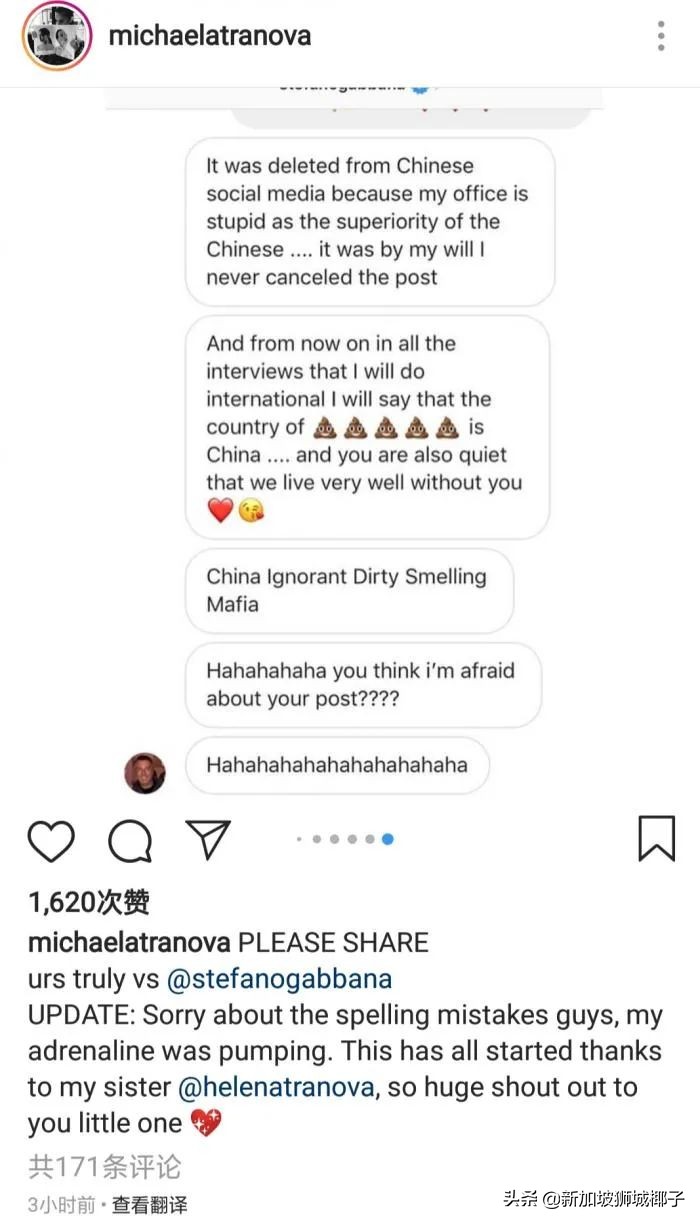View all 171 comments
The width and height of the screenshot is (700, 1223).
[104, 1166]
